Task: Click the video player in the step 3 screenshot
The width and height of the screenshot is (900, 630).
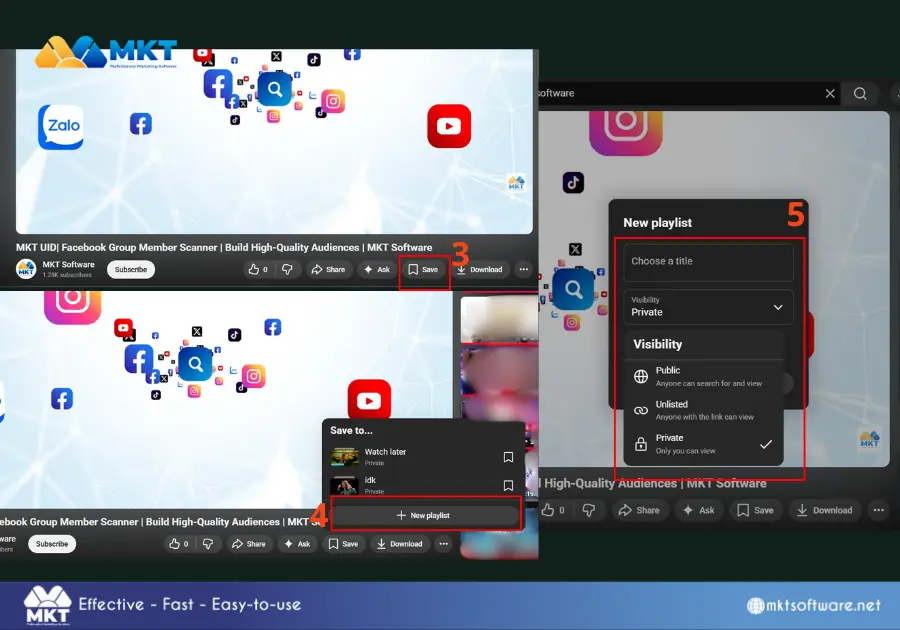Action: coord(274,141)
